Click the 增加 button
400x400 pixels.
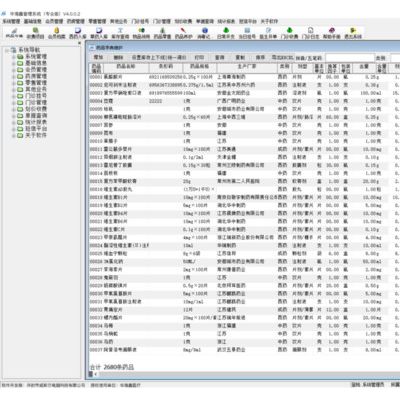[98, 57]
